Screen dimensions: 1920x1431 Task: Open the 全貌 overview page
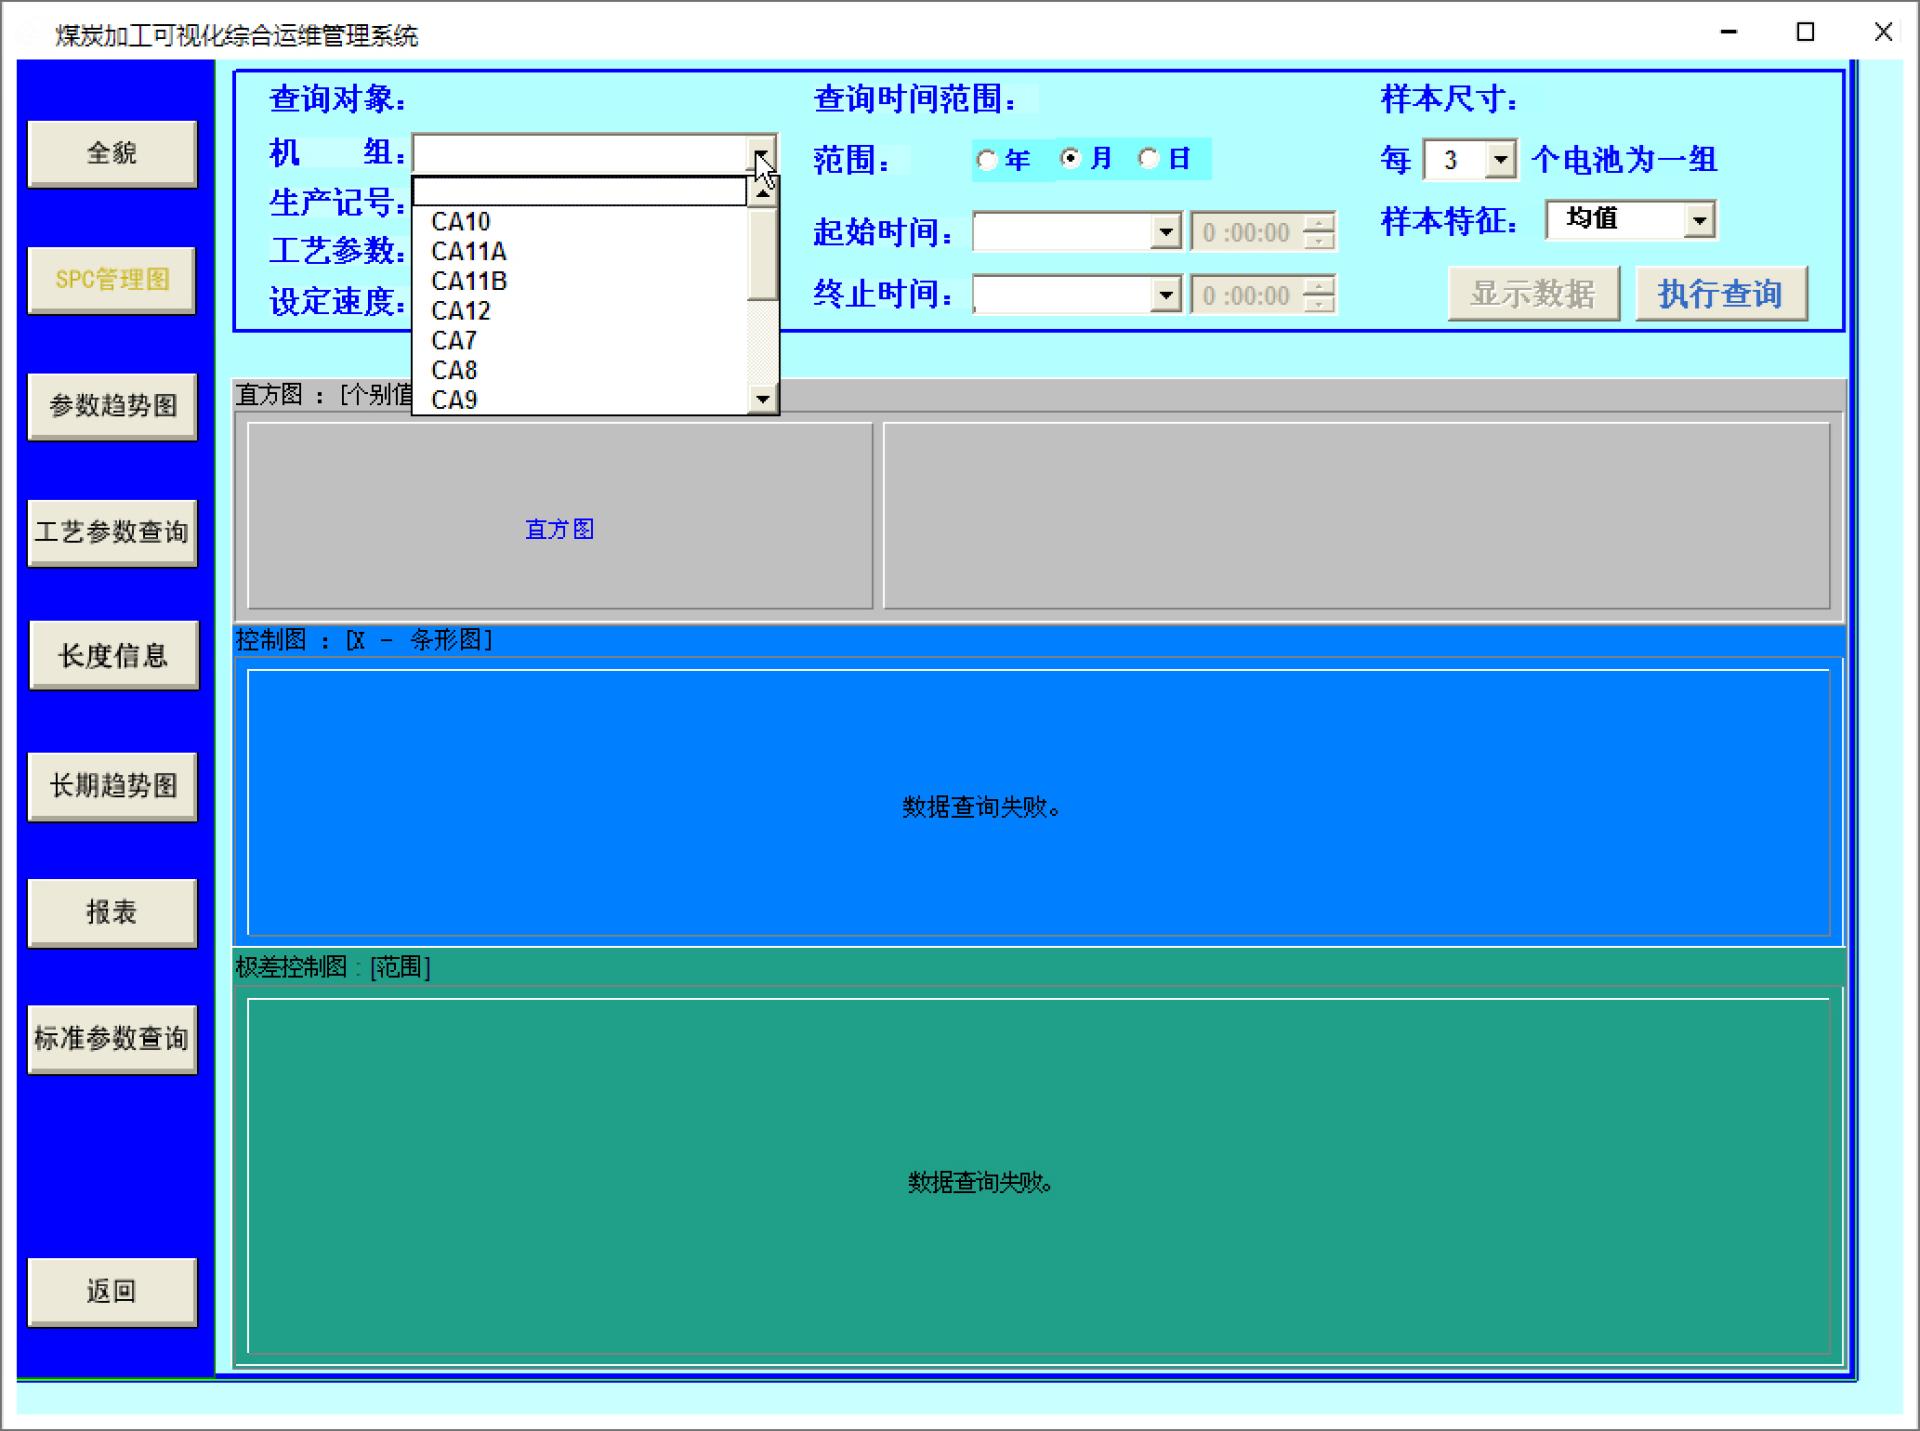[x=112, y=153]
